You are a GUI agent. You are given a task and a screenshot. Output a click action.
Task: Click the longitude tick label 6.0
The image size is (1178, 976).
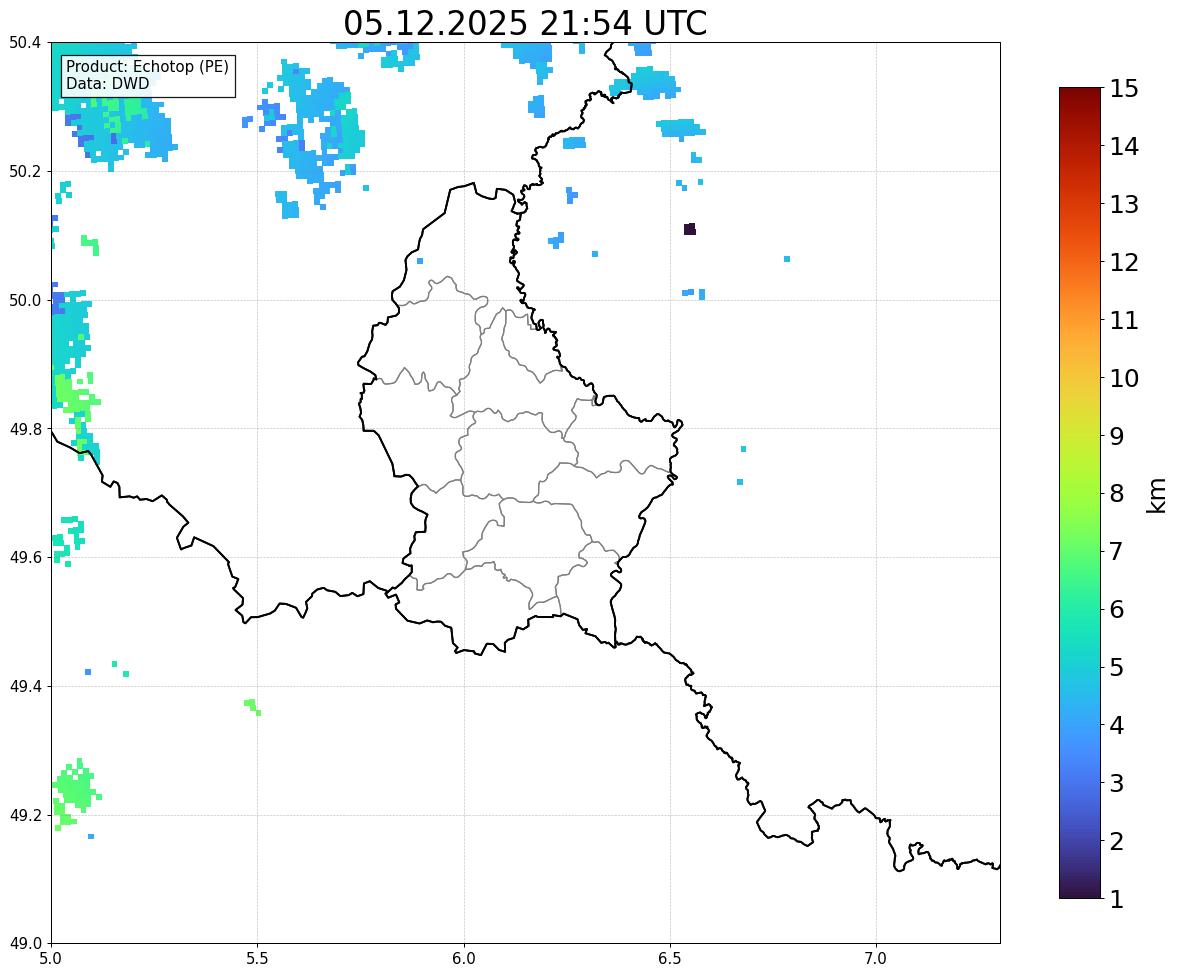(464, 959)
